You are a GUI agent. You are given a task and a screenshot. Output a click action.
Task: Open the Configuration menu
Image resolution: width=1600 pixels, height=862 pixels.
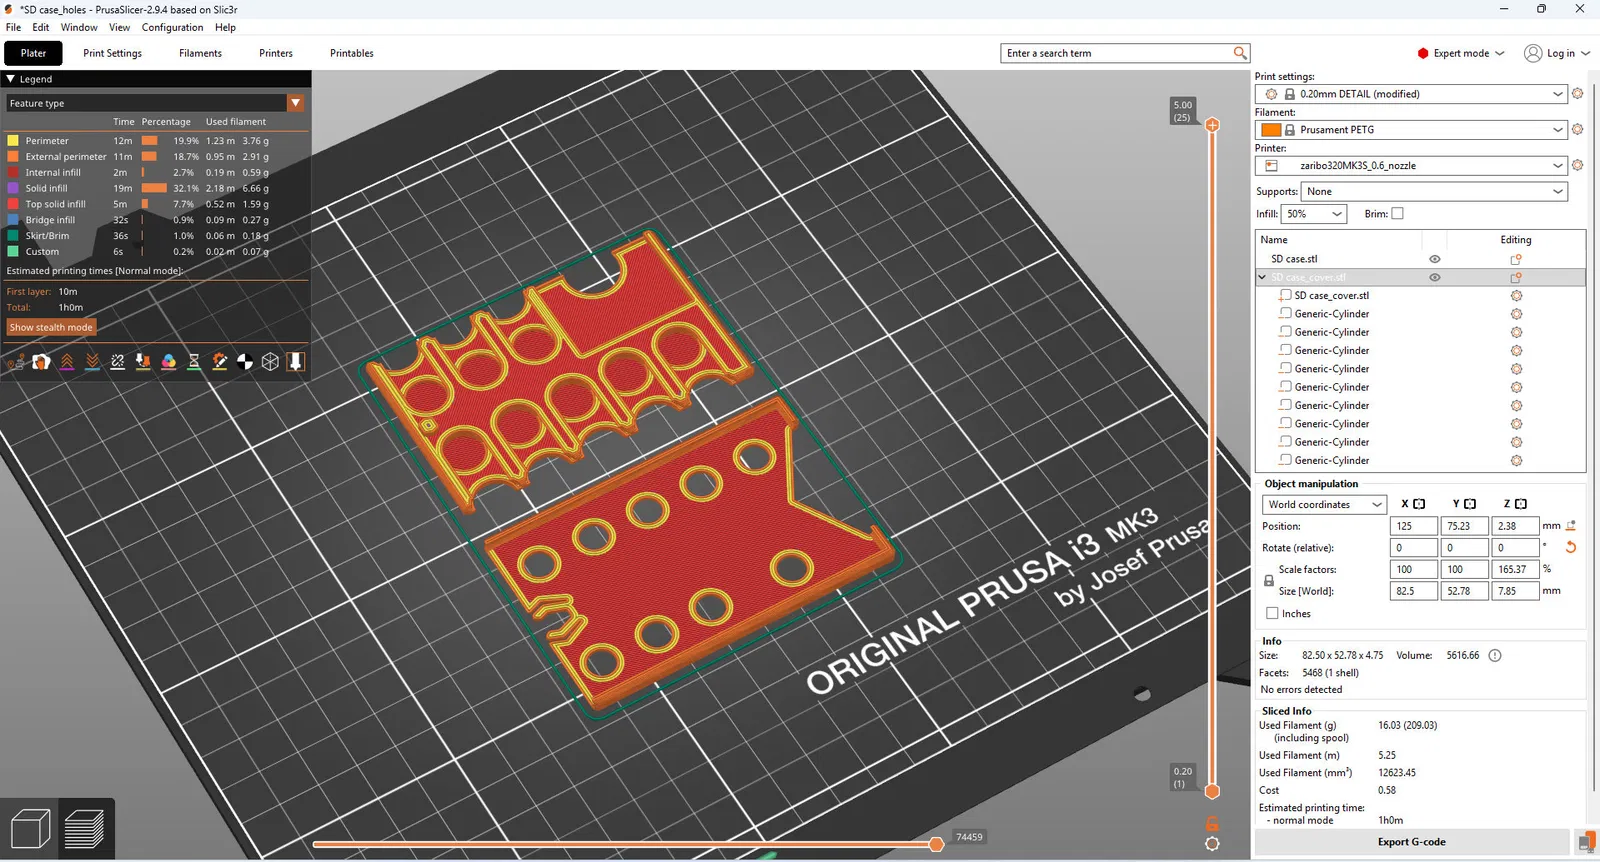pos(172,27)
